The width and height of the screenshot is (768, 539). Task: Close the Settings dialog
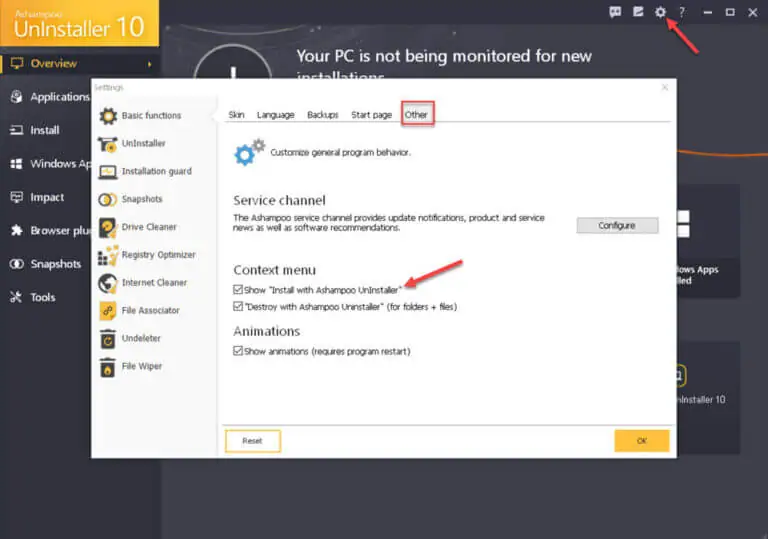coord(665,87)
